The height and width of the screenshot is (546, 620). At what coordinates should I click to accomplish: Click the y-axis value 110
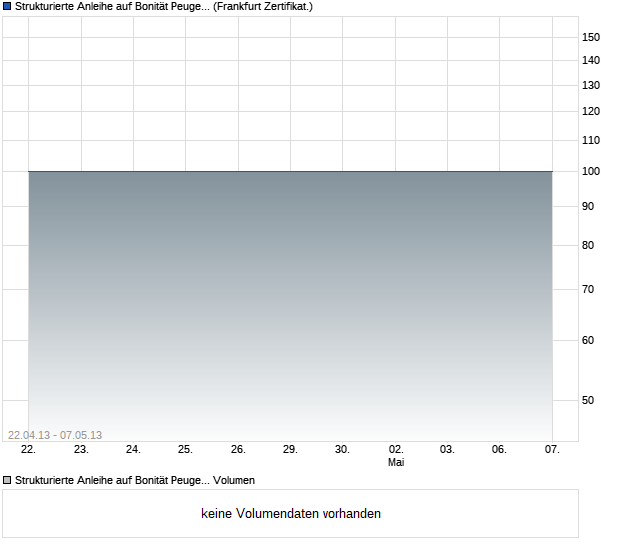click(591, 140)
